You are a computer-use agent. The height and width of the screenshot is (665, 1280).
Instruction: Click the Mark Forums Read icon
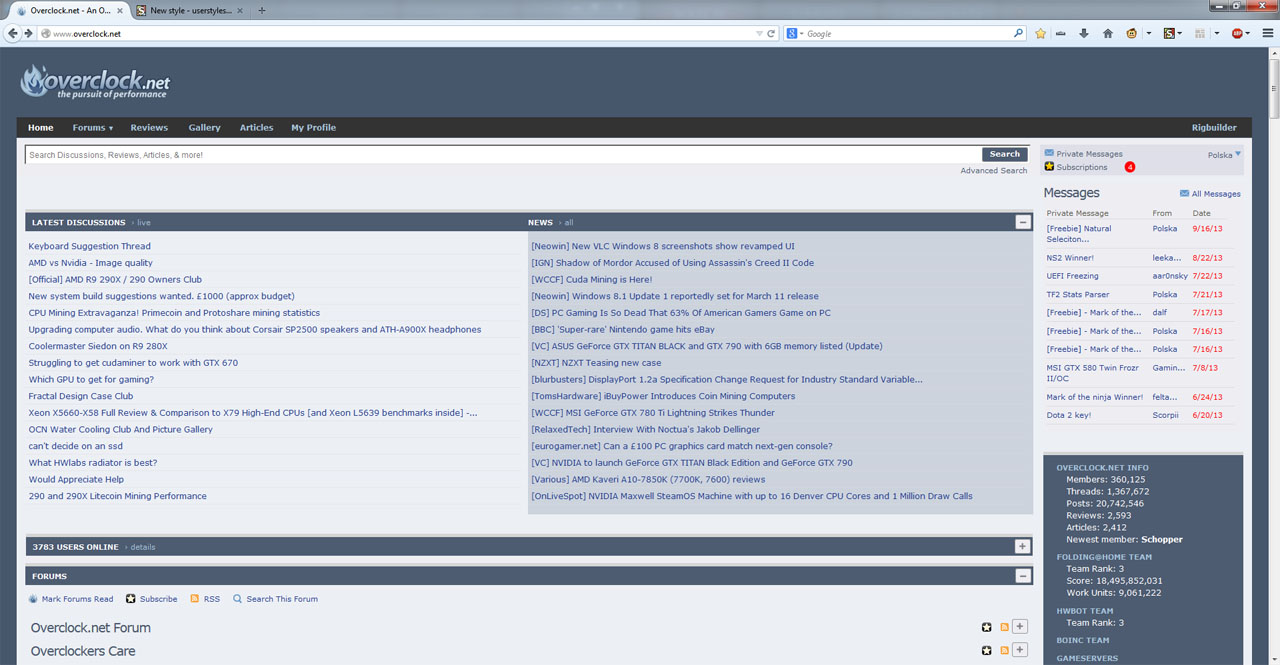point(34,599)
